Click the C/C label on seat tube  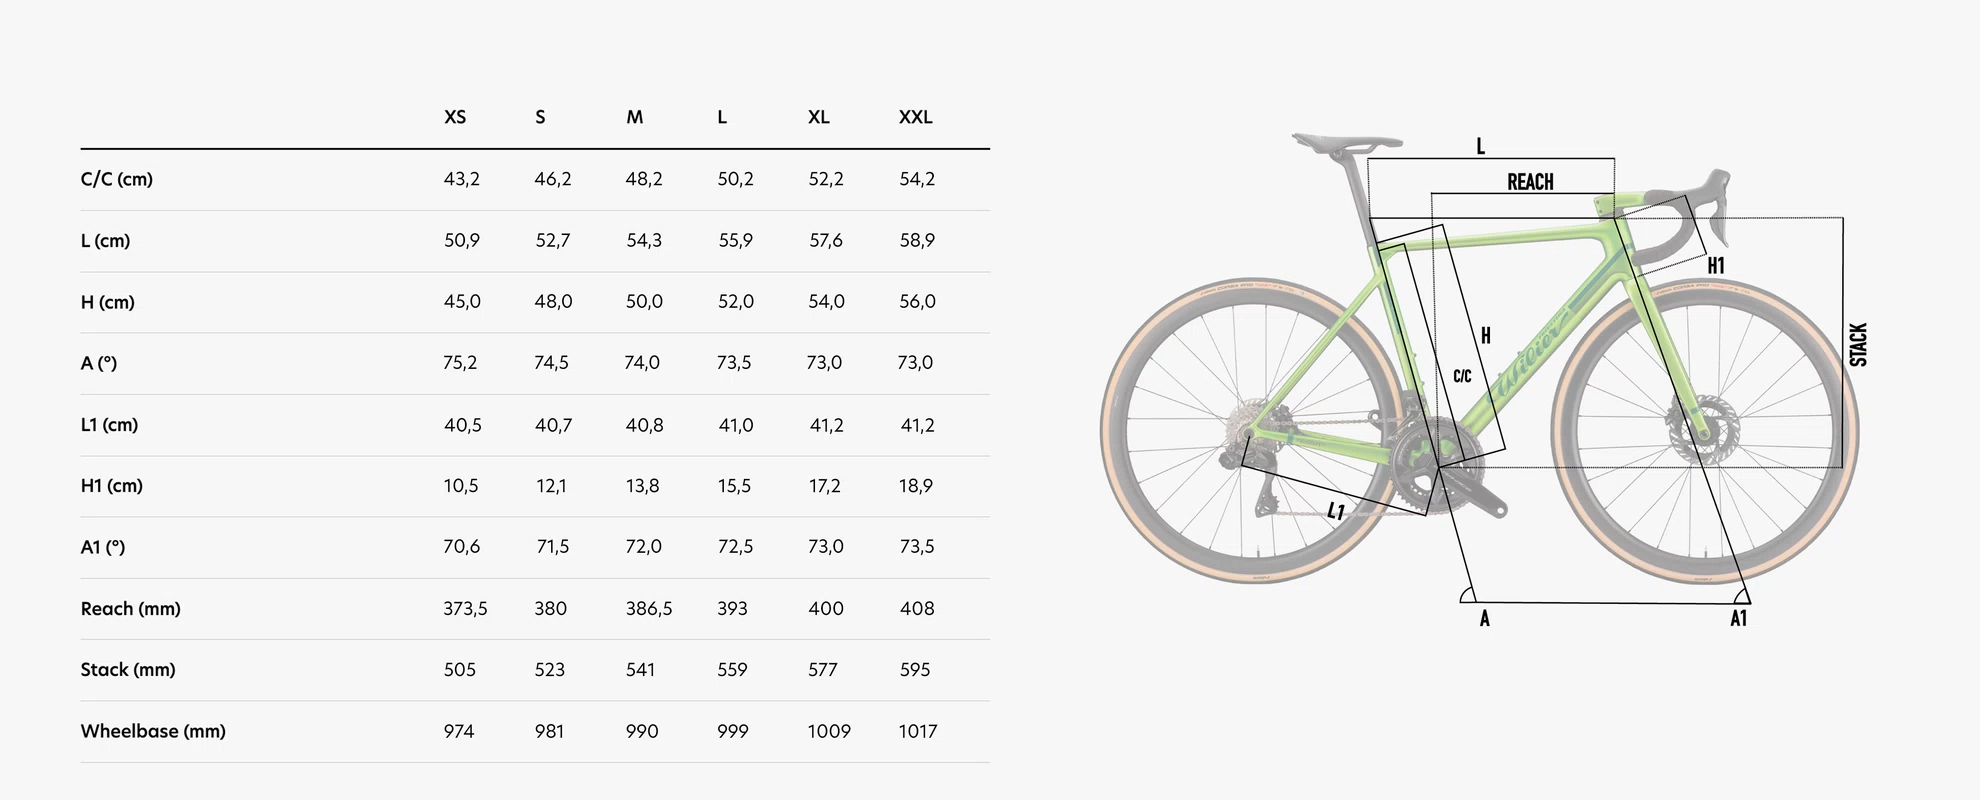1462,376
